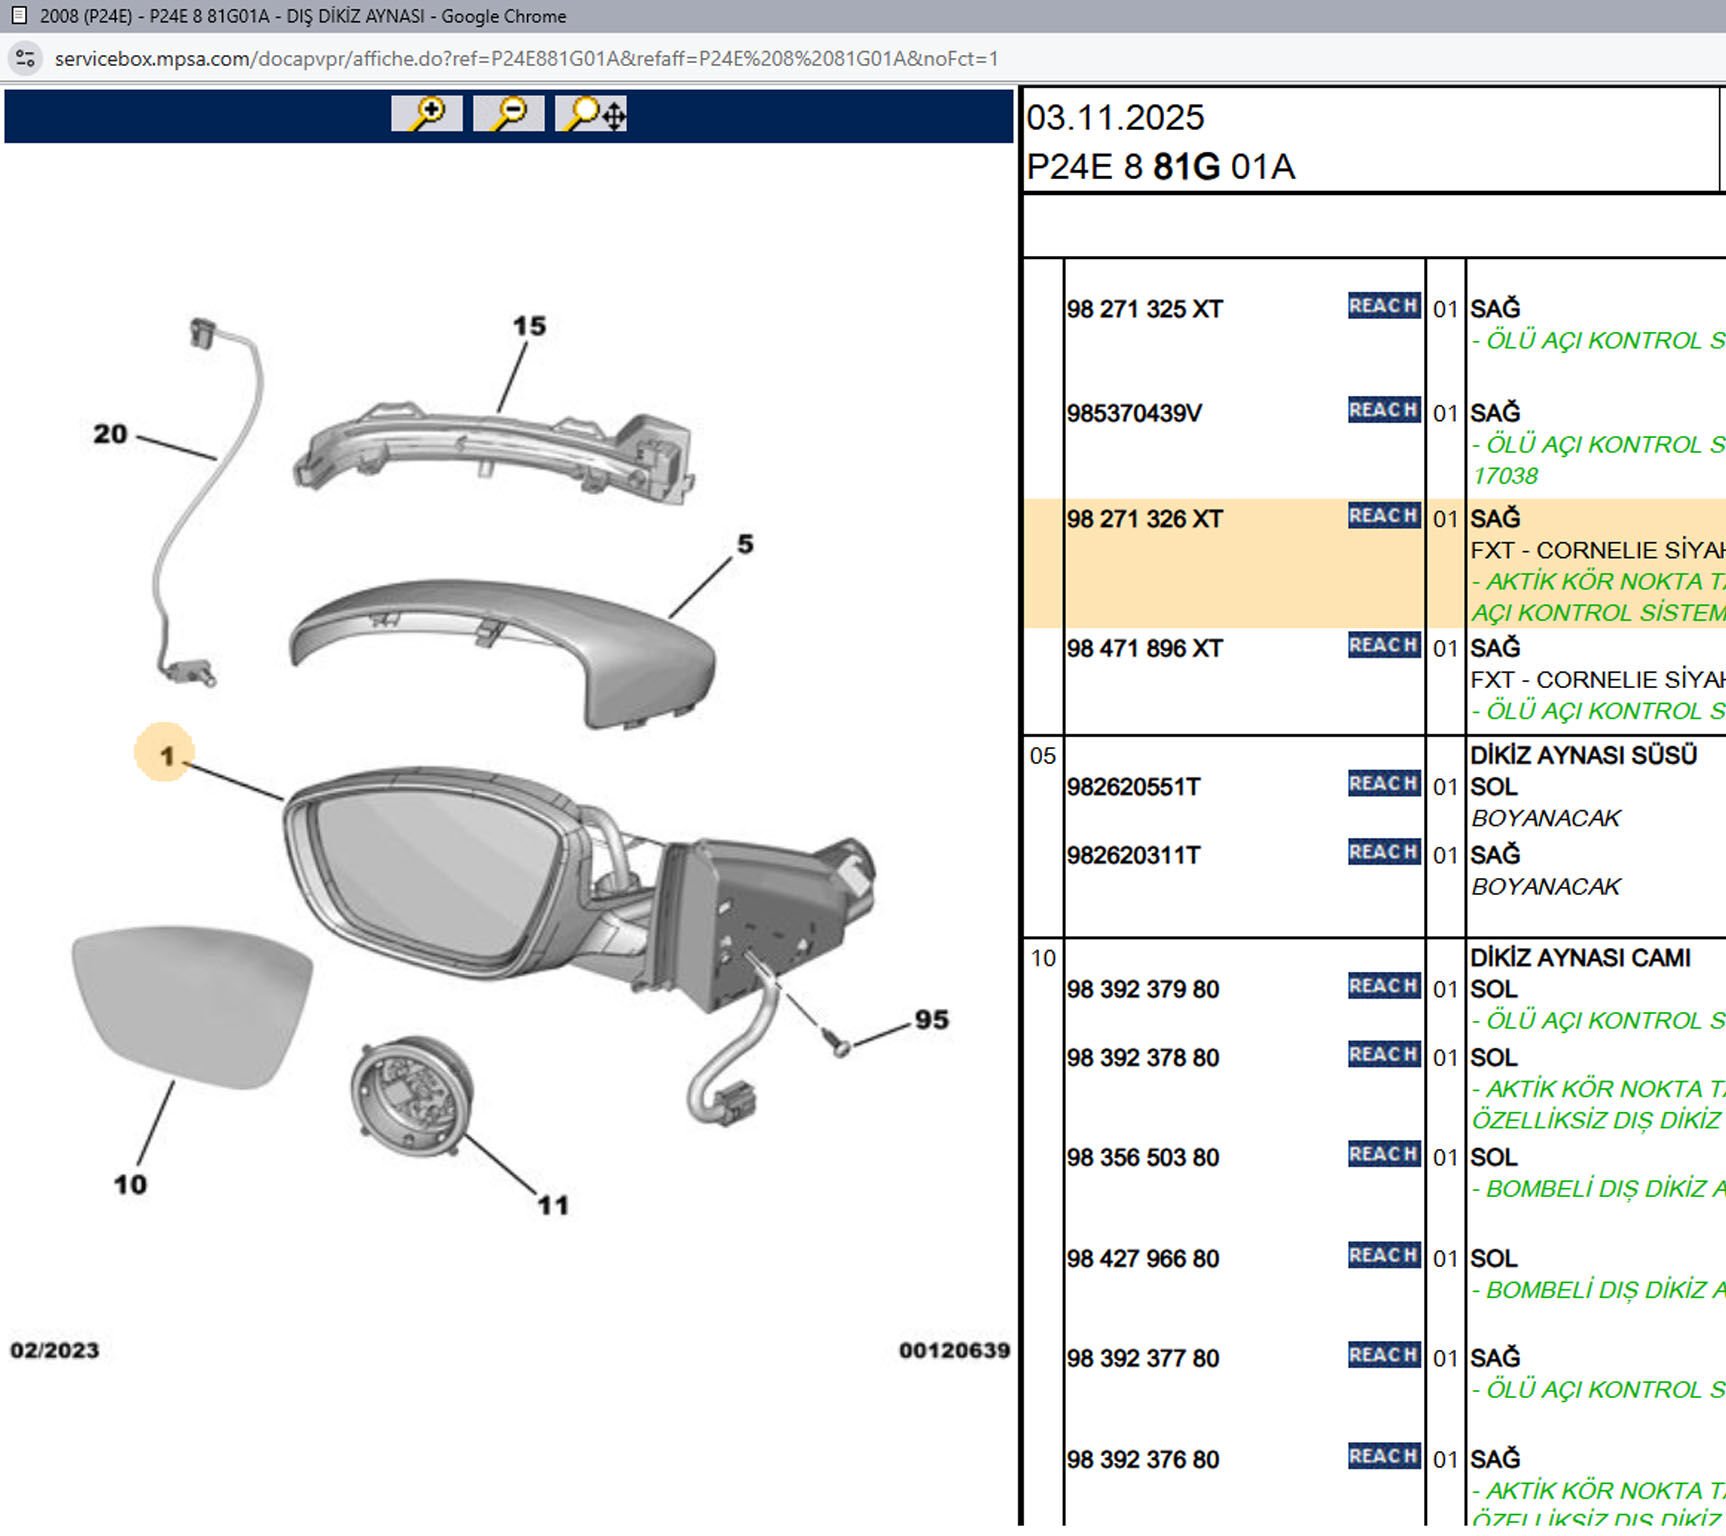Open site information icon in address bar
Viewport: 1726px width, 1536px height.
pos(25,58)
